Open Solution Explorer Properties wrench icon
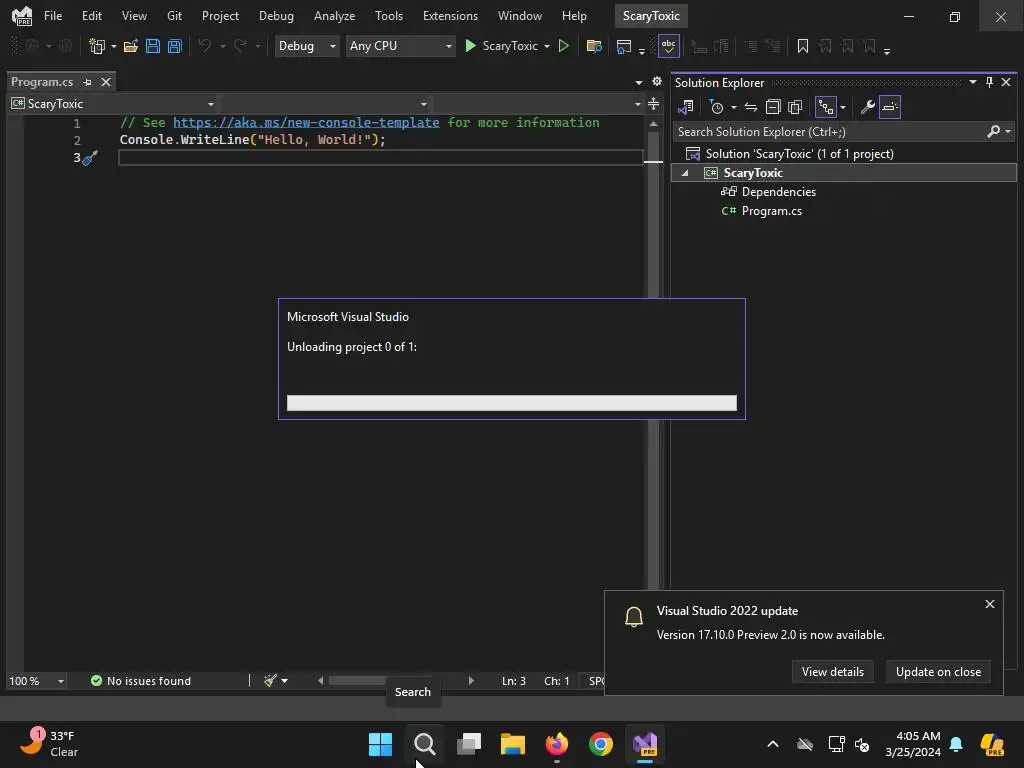This screenshot has width=1024, height=768. (867, 107)
